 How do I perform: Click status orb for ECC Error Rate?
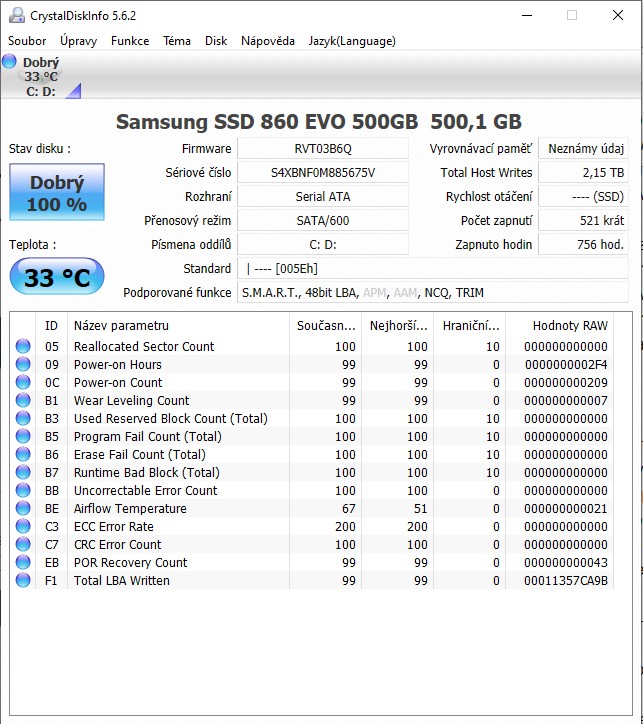tap(23, 526)
